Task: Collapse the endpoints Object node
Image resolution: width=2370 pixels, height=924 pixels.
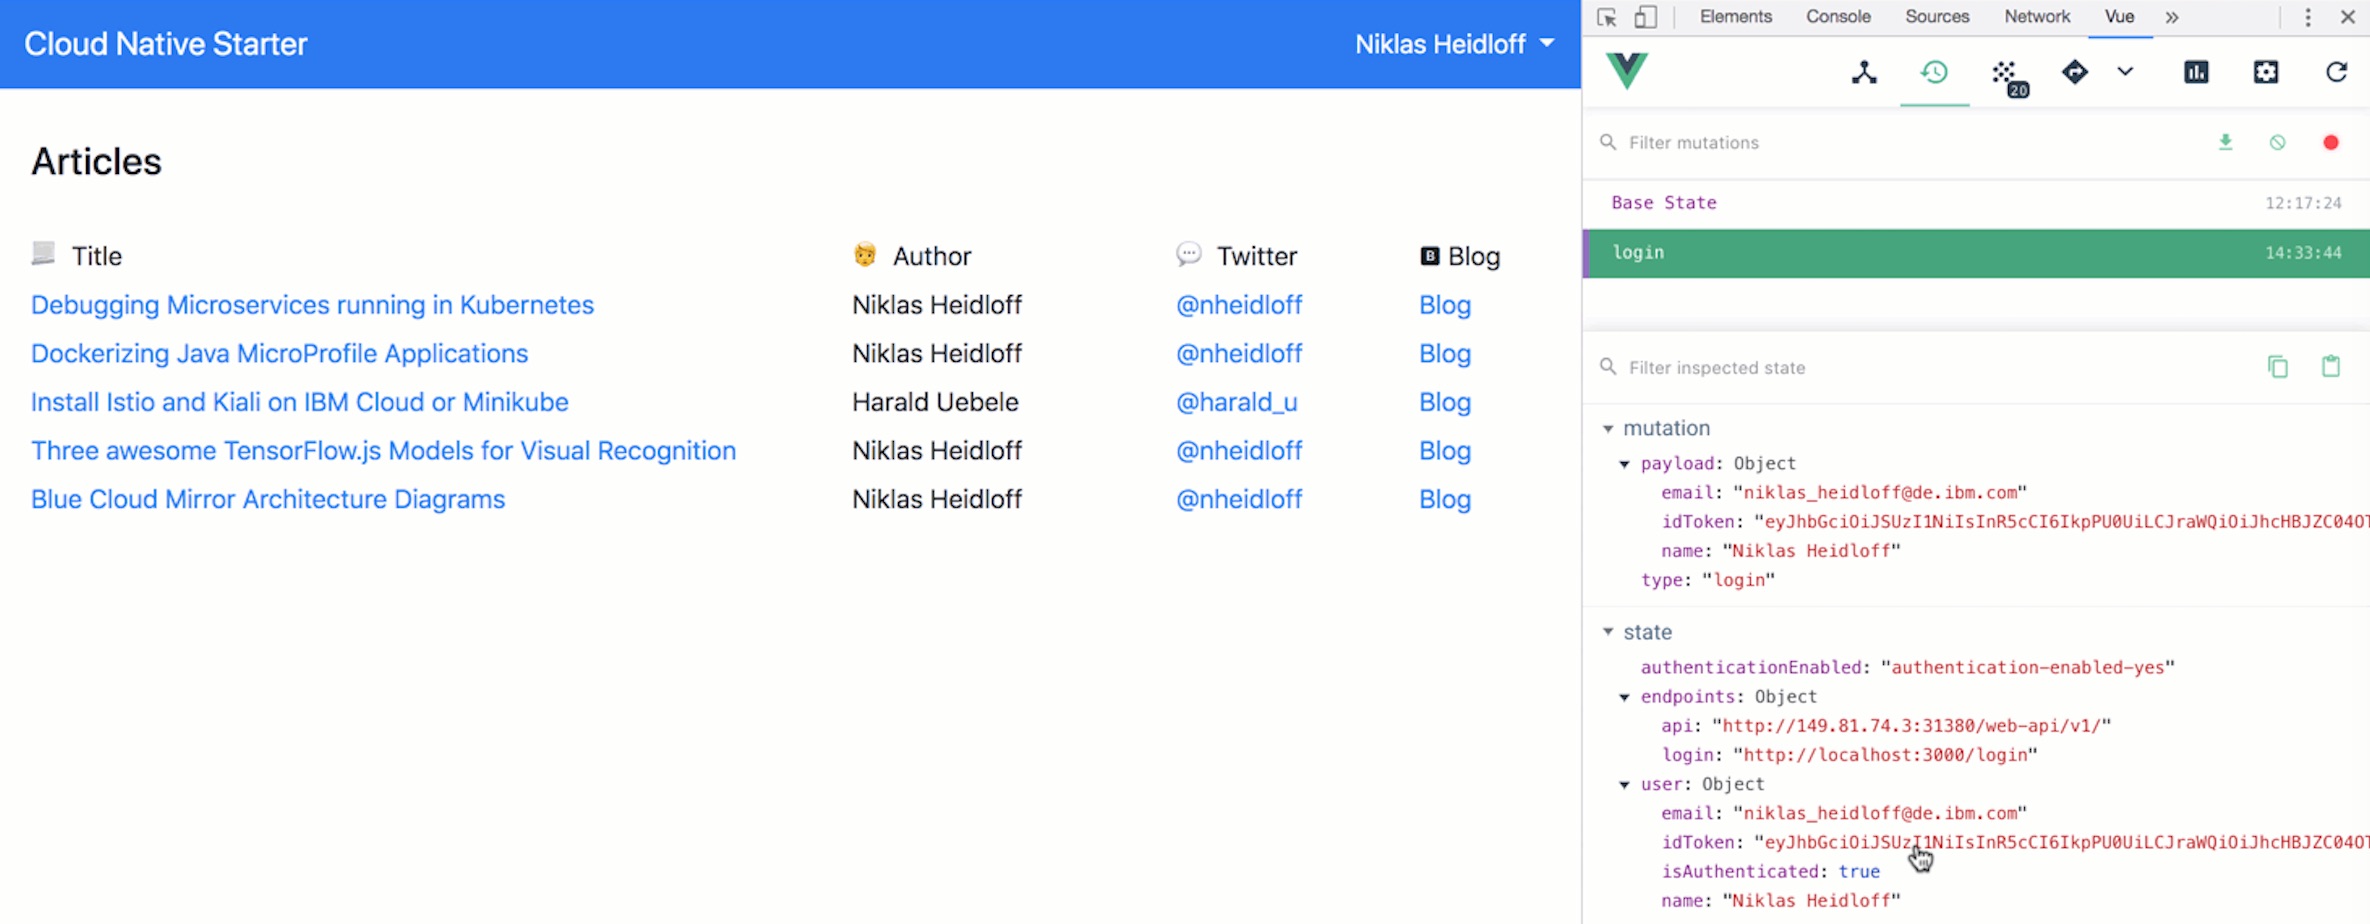Action: pos(1624,697)
